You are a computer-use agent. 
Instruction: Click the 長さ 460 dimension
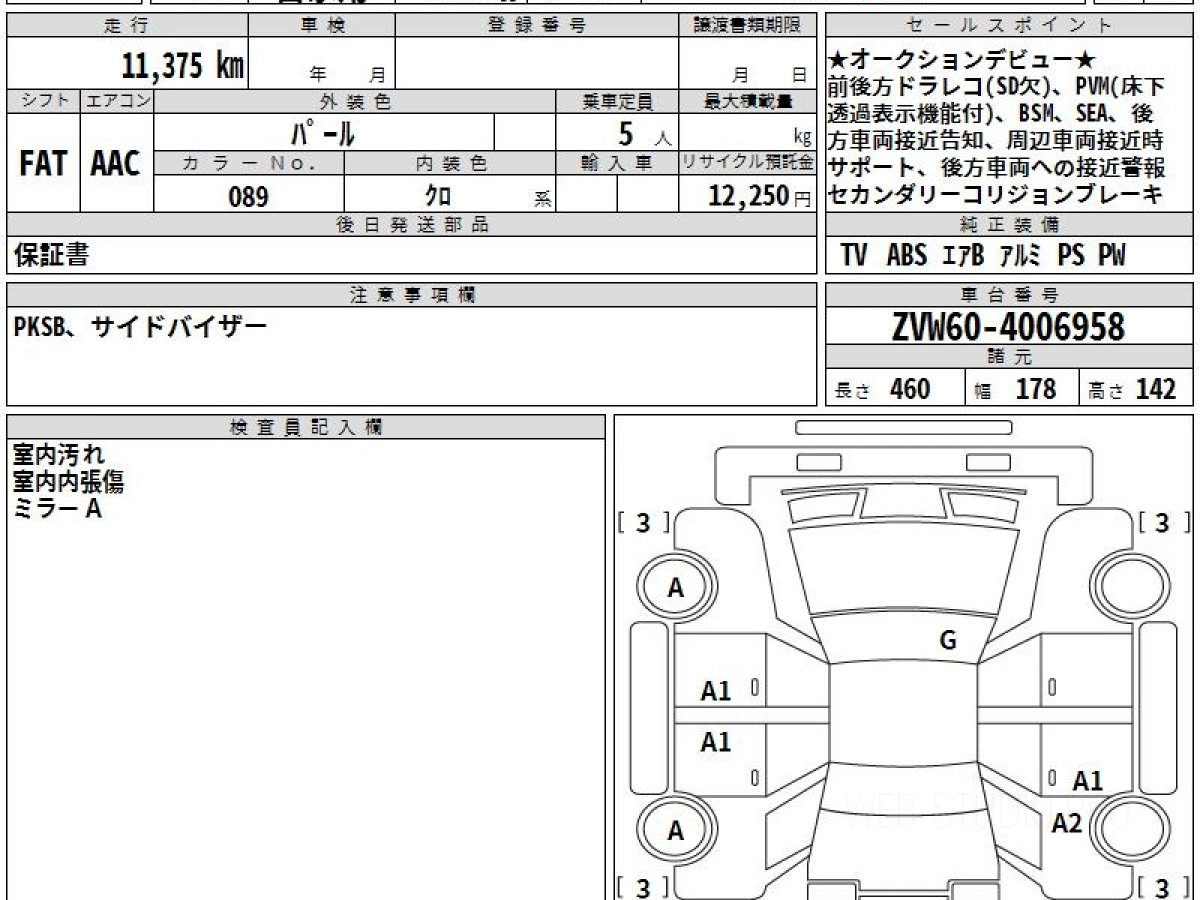tap(882, 389)
